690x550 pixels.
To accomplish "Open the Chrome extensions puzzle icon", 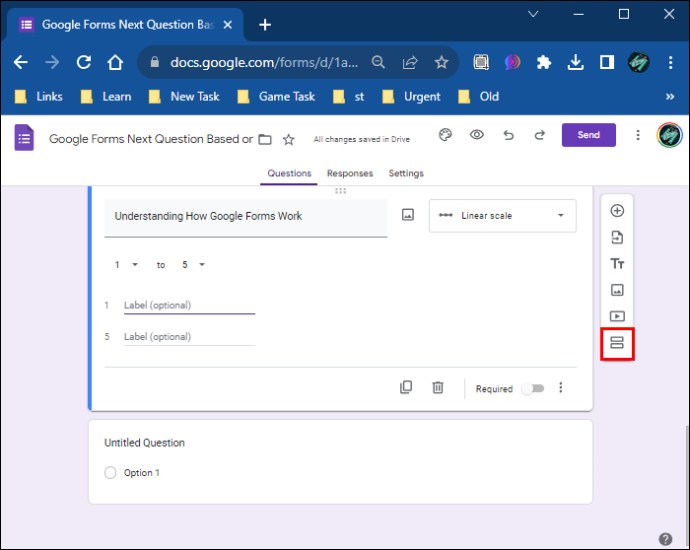I will click(x=544, y=62).
